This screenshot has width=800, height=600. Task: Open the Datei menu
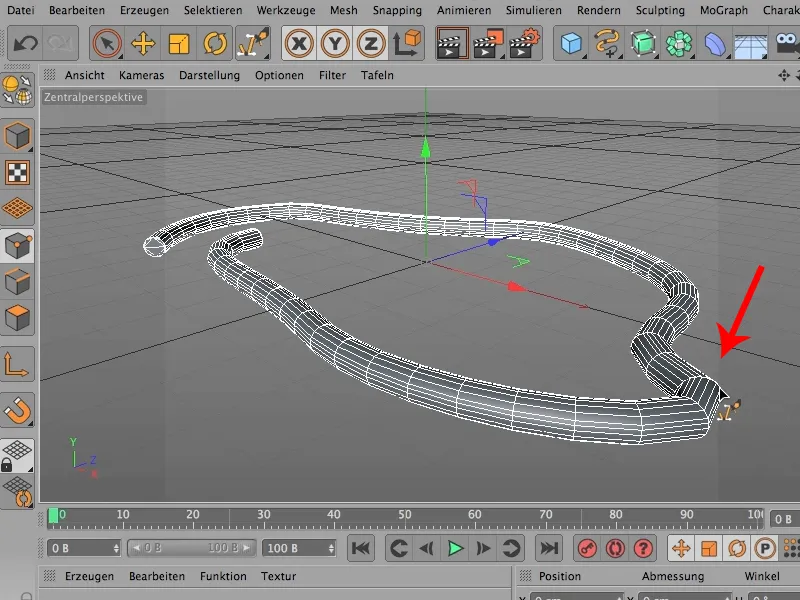[x=21, y=10]
